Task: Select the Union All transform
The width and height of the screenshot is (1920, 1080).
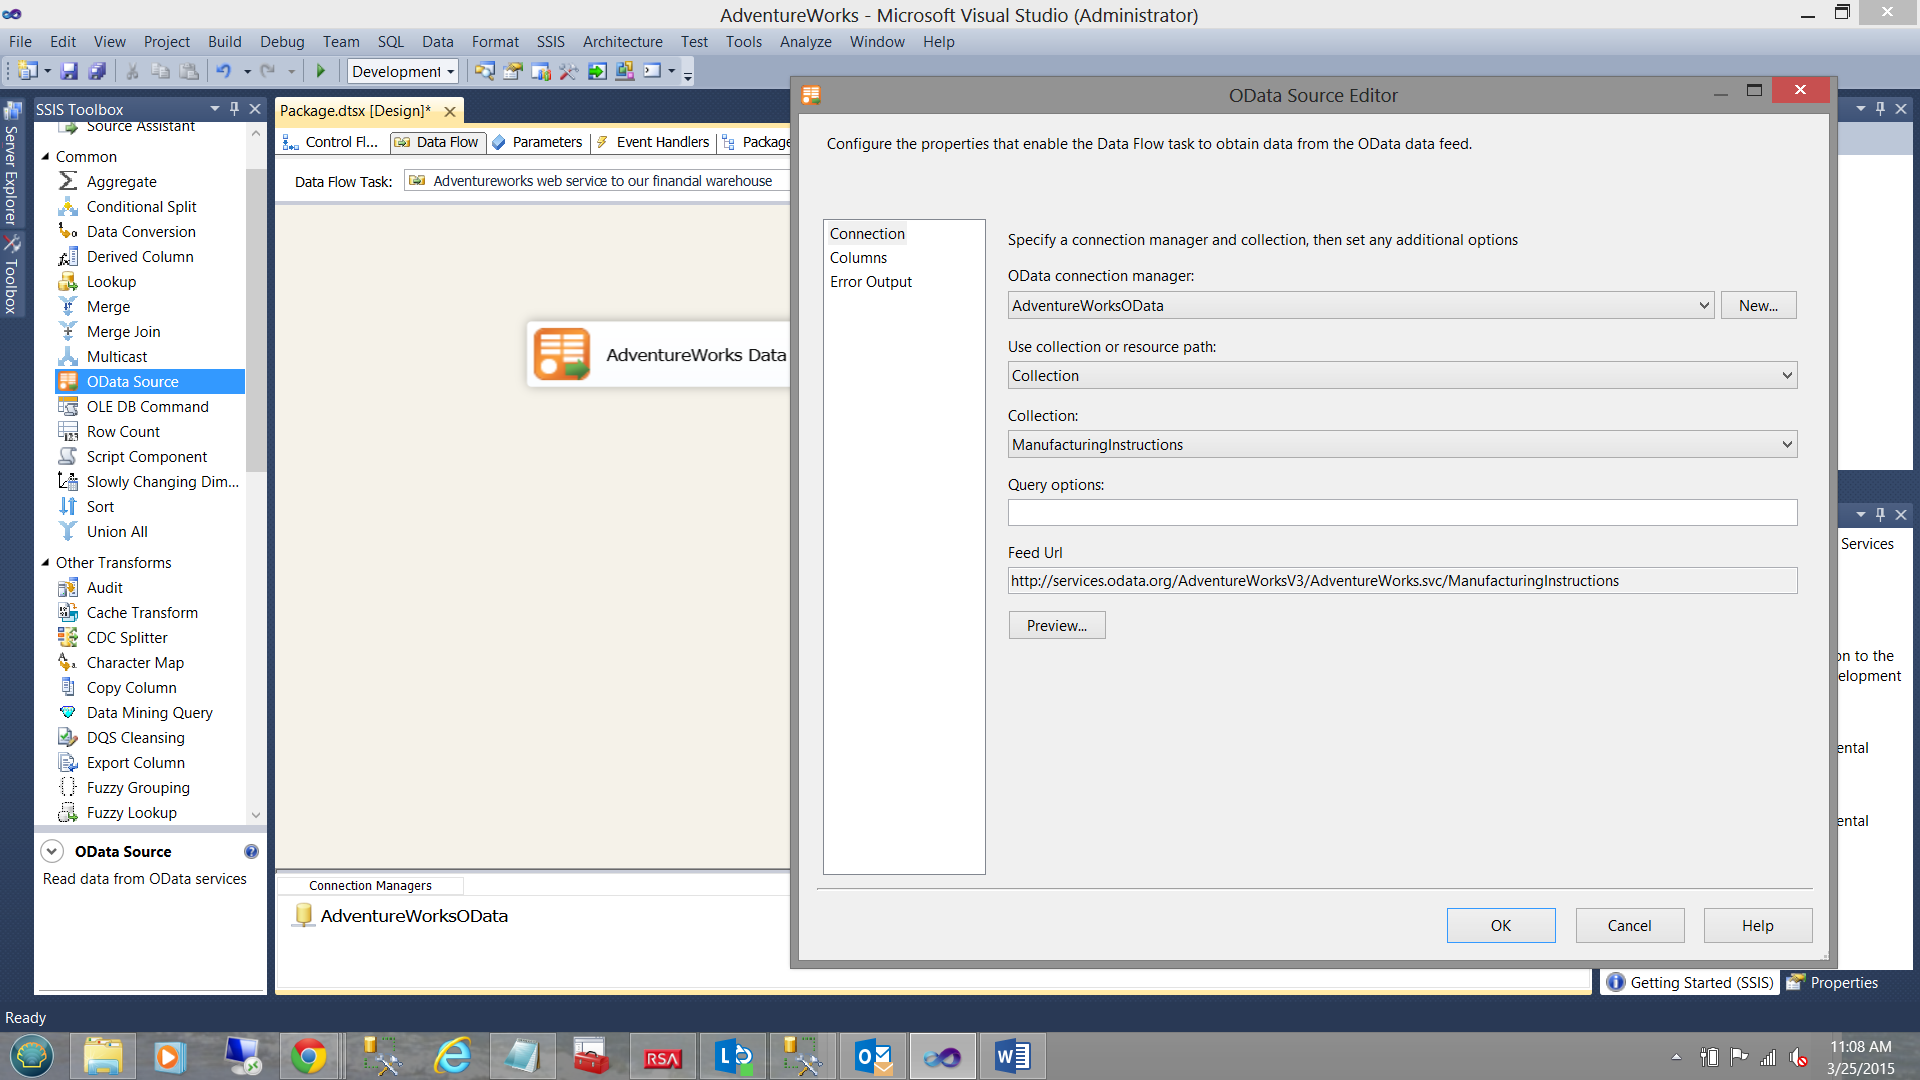Action: point(116,531)
